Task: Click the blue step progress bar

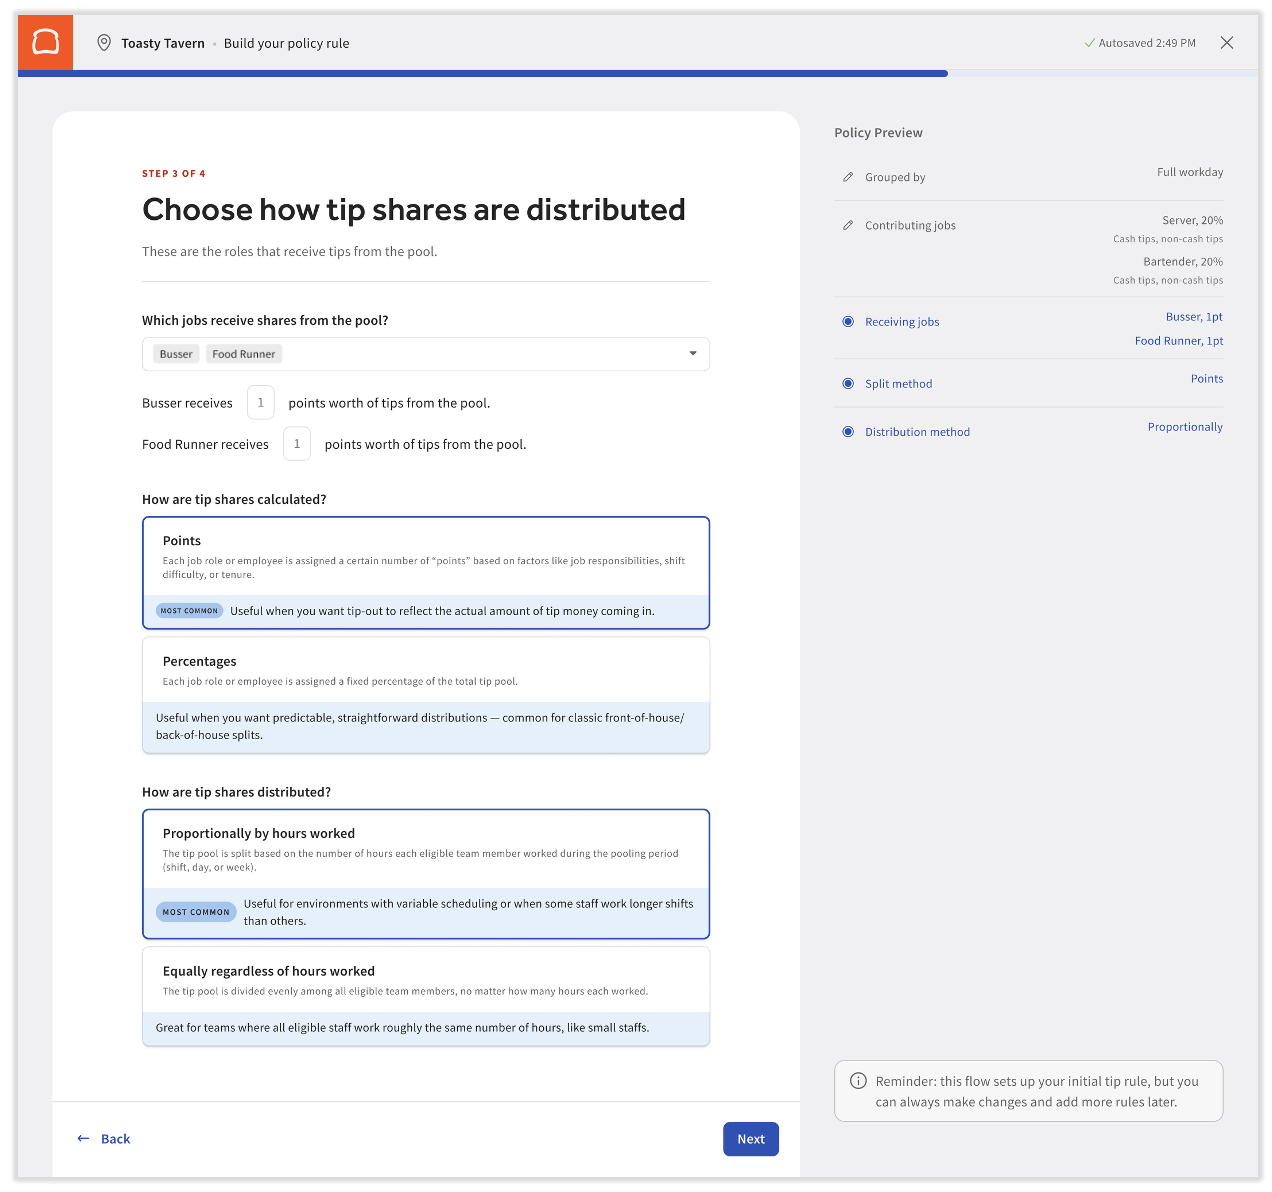Action: click(482, 73)
